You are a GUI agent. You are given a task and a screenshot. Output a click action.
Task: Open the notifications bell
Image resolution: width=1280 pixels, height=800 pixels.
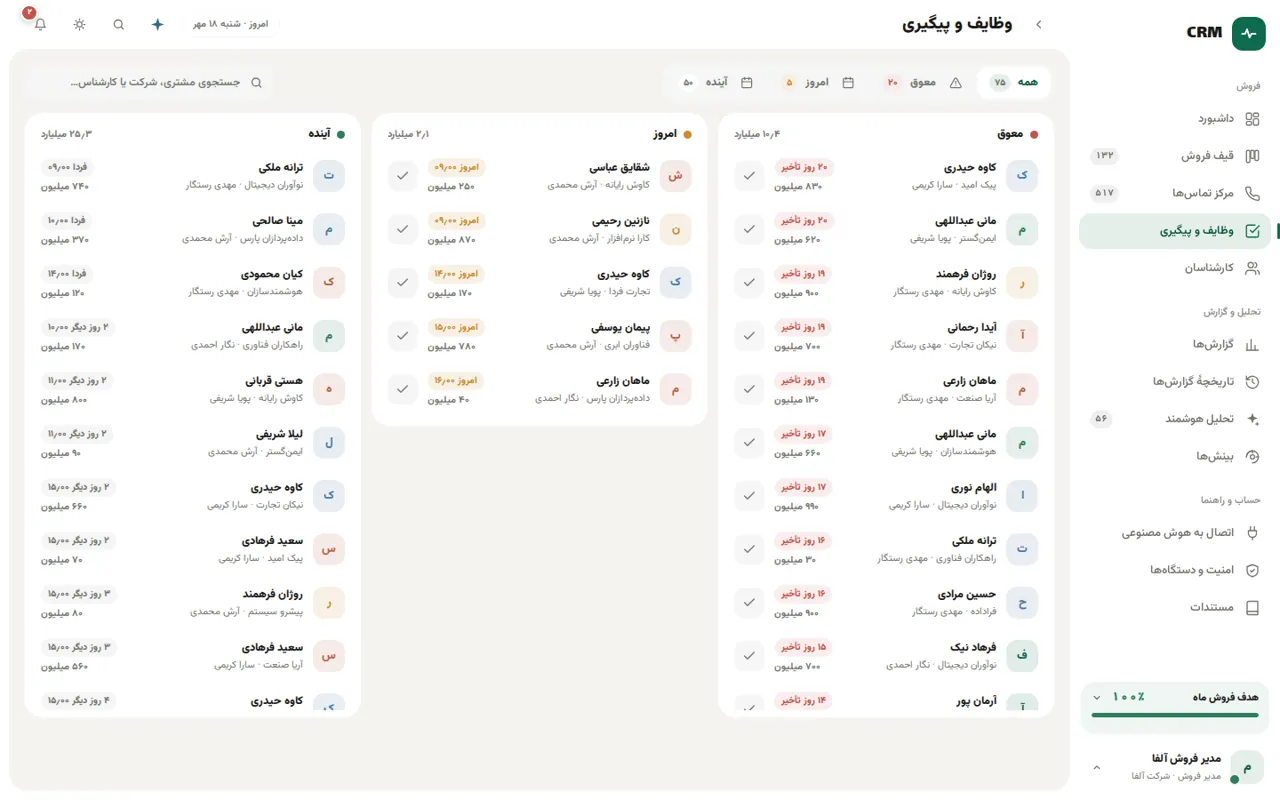click(x=40, y=24)
